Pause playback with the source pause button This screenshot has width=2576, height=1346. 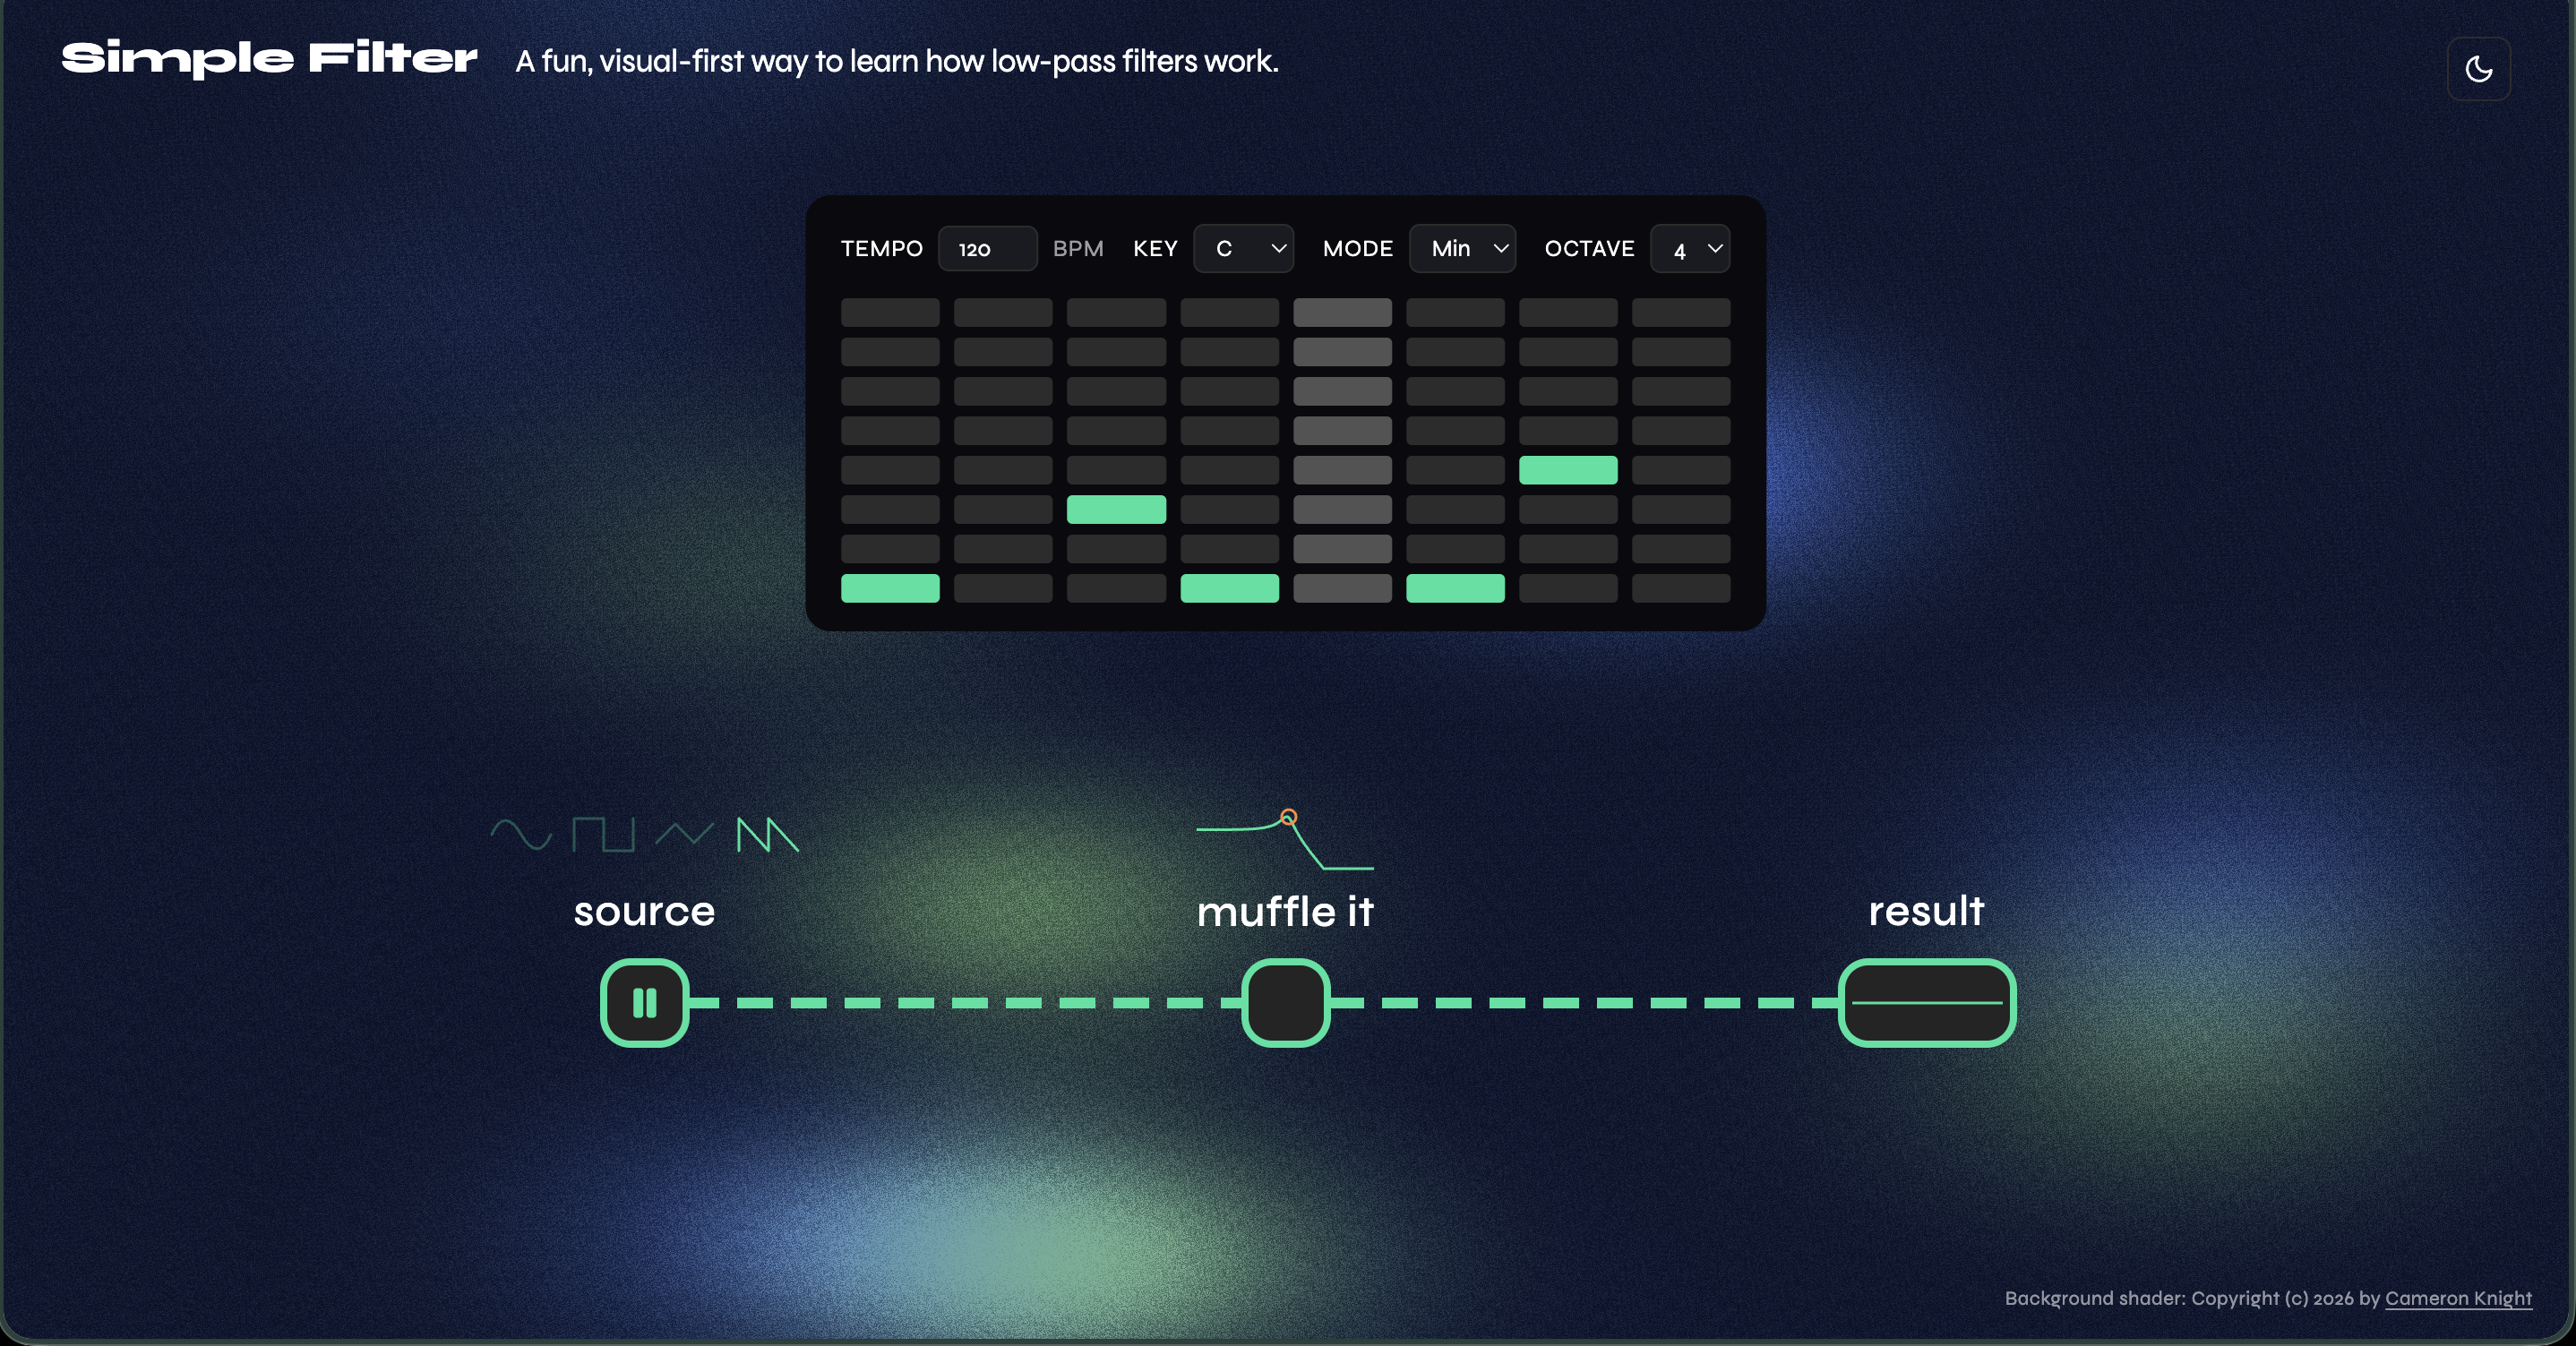click(x=645, y=1002)
